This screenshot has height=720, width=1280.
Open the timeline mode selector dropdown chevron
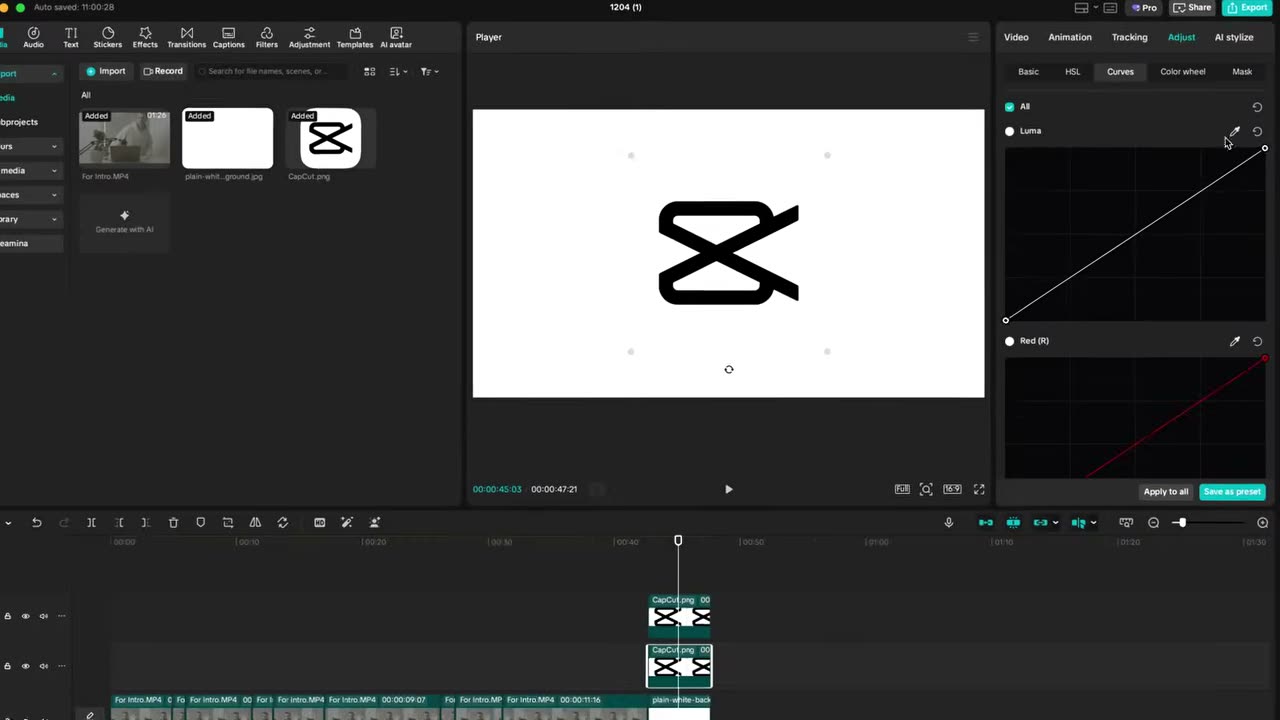[7, 522]
